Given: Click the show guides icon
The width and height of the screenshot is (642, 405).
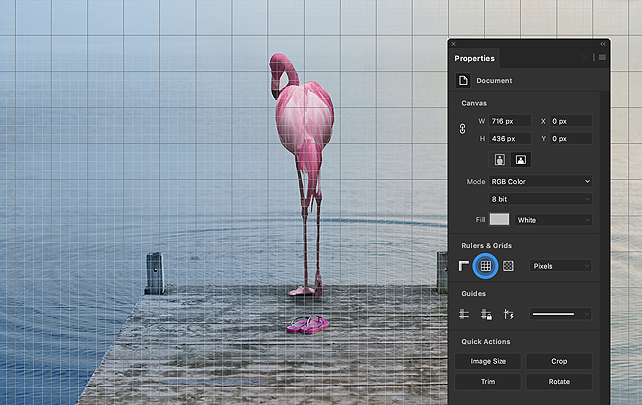Looking at the screenshot, I should [463, 314].
